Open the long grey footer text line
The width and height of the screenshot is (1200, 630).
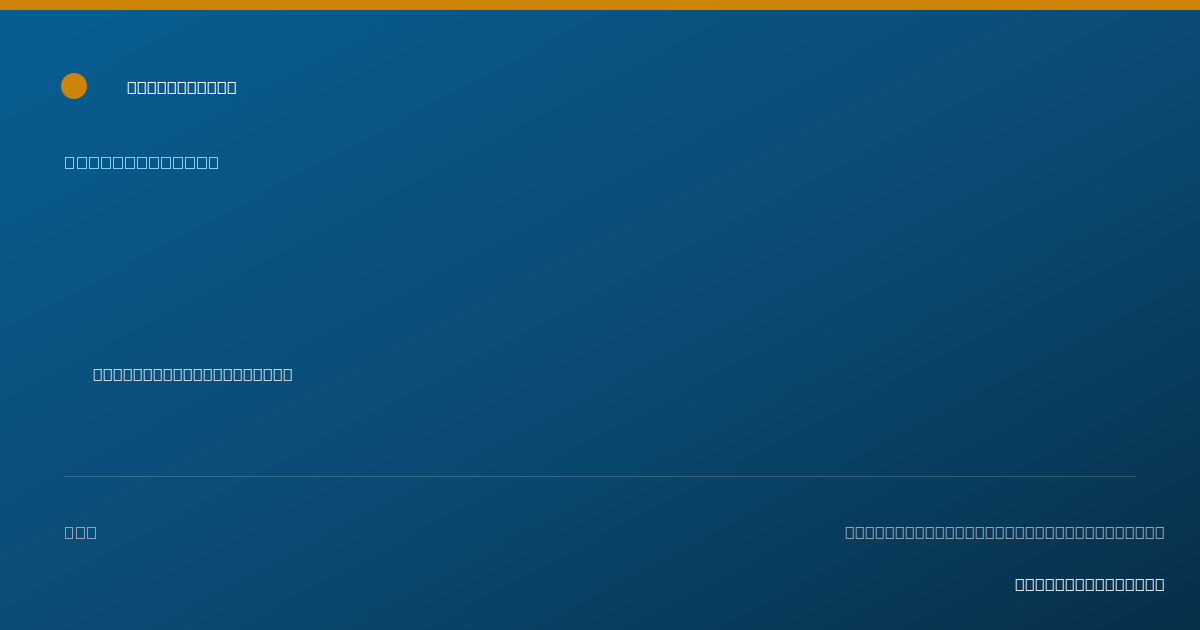(x=1005, y=532)
